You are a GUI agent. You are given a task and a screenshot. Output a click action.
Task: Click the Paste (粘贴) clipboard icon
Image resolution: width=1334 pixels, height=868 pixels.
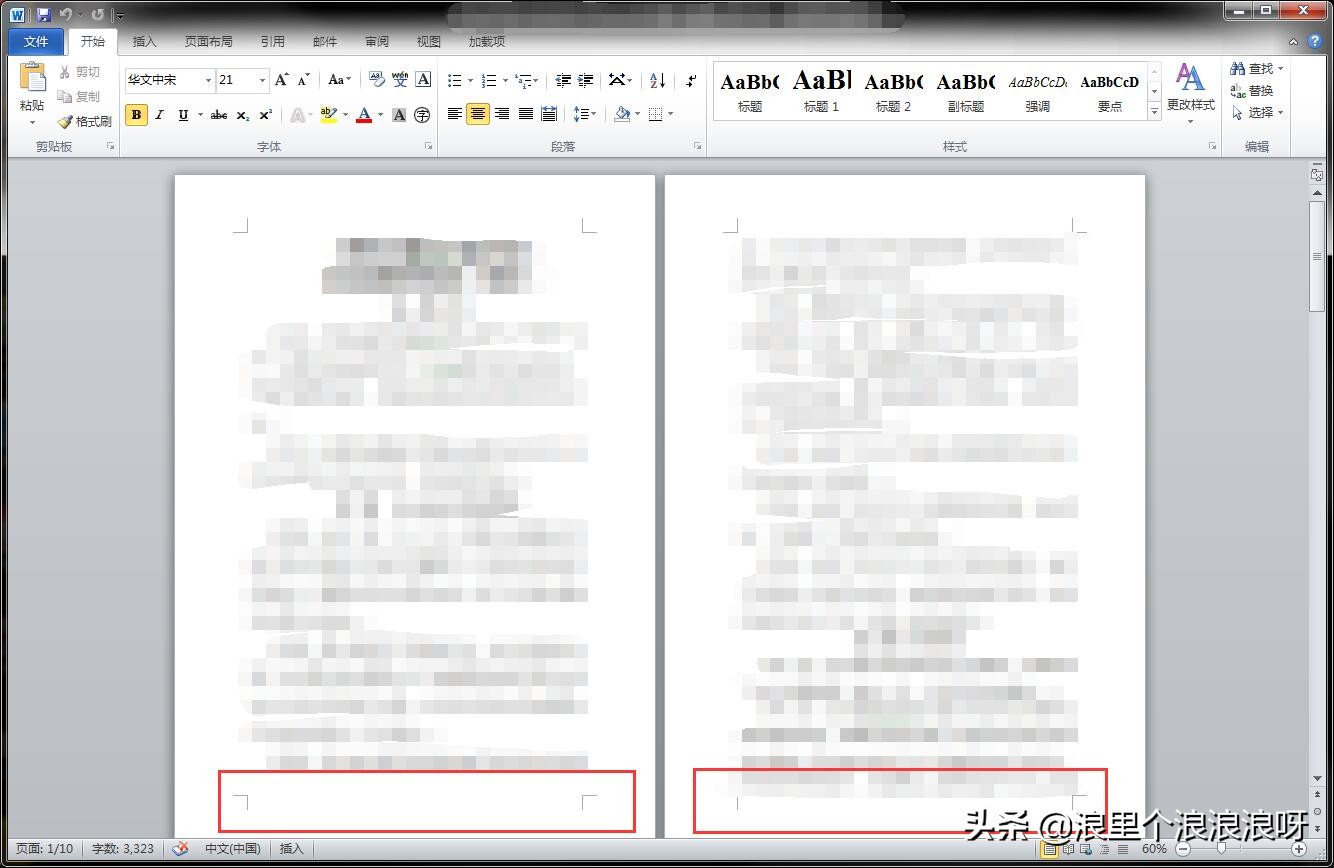tap(32, 78)
